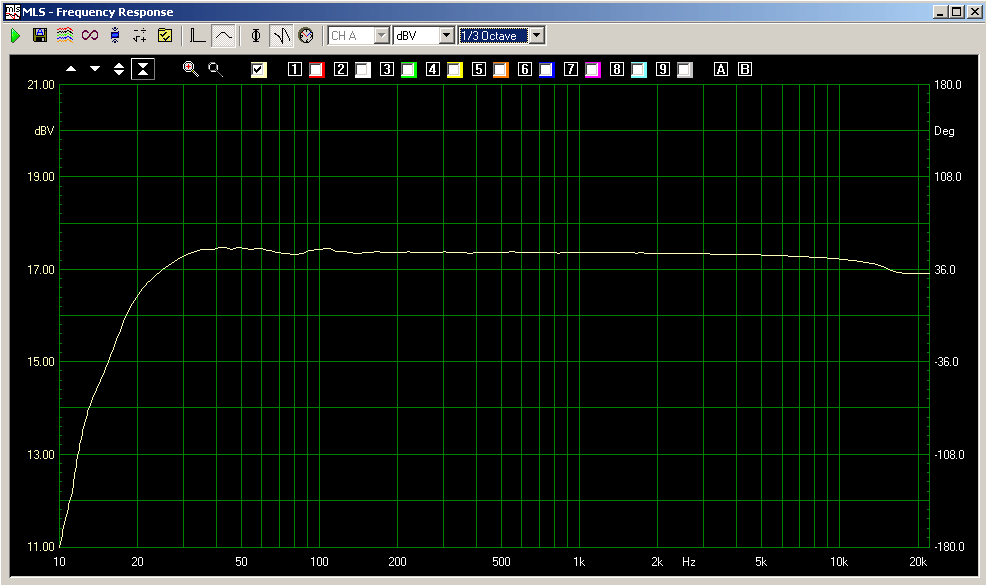Start measurement with green play button
Image resolution: width=986 pixels, height=585 pixels.
(x=16, y=36)
